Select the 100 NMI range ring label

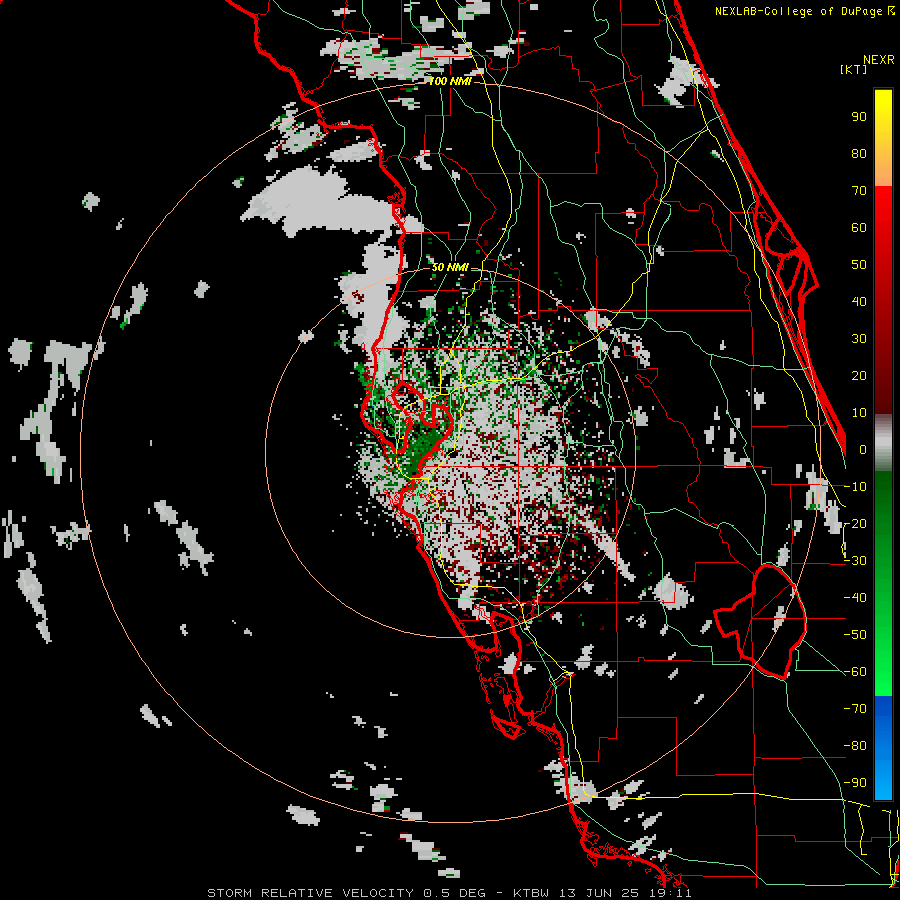click(450, 82)
